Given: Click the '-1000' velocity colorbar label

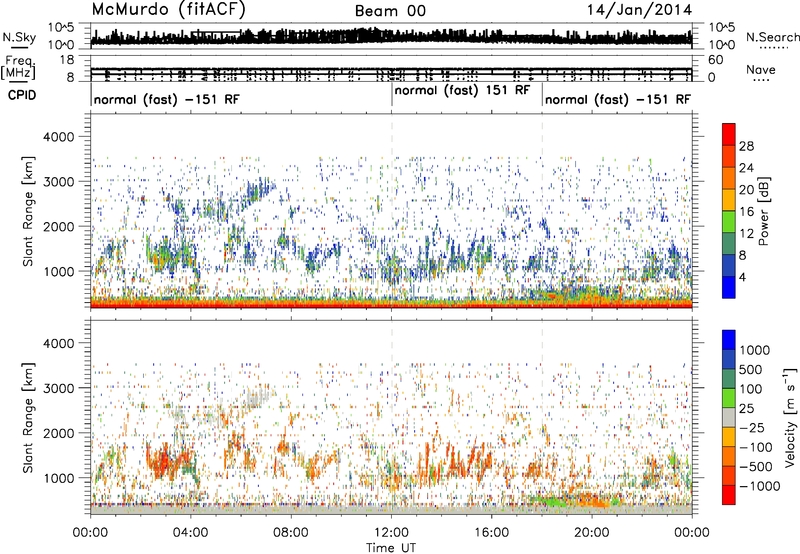Looking at the screenshot, I should coord(759,486).
